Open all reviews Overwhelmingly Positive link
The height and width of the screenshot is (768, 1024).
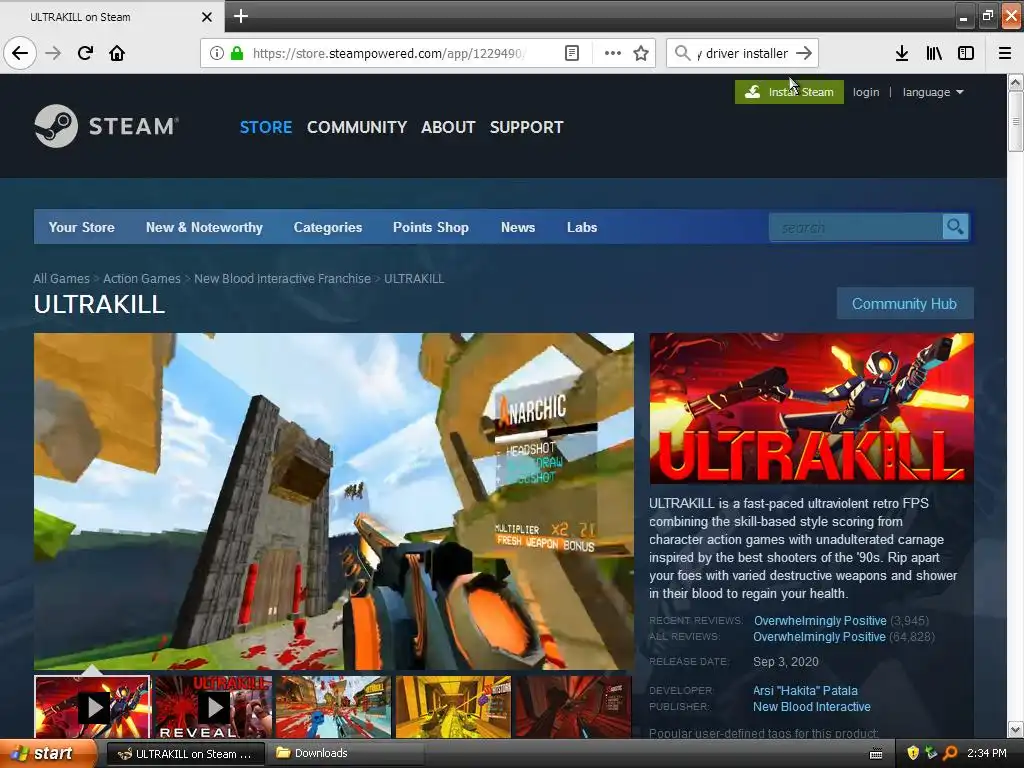(820, 637)
